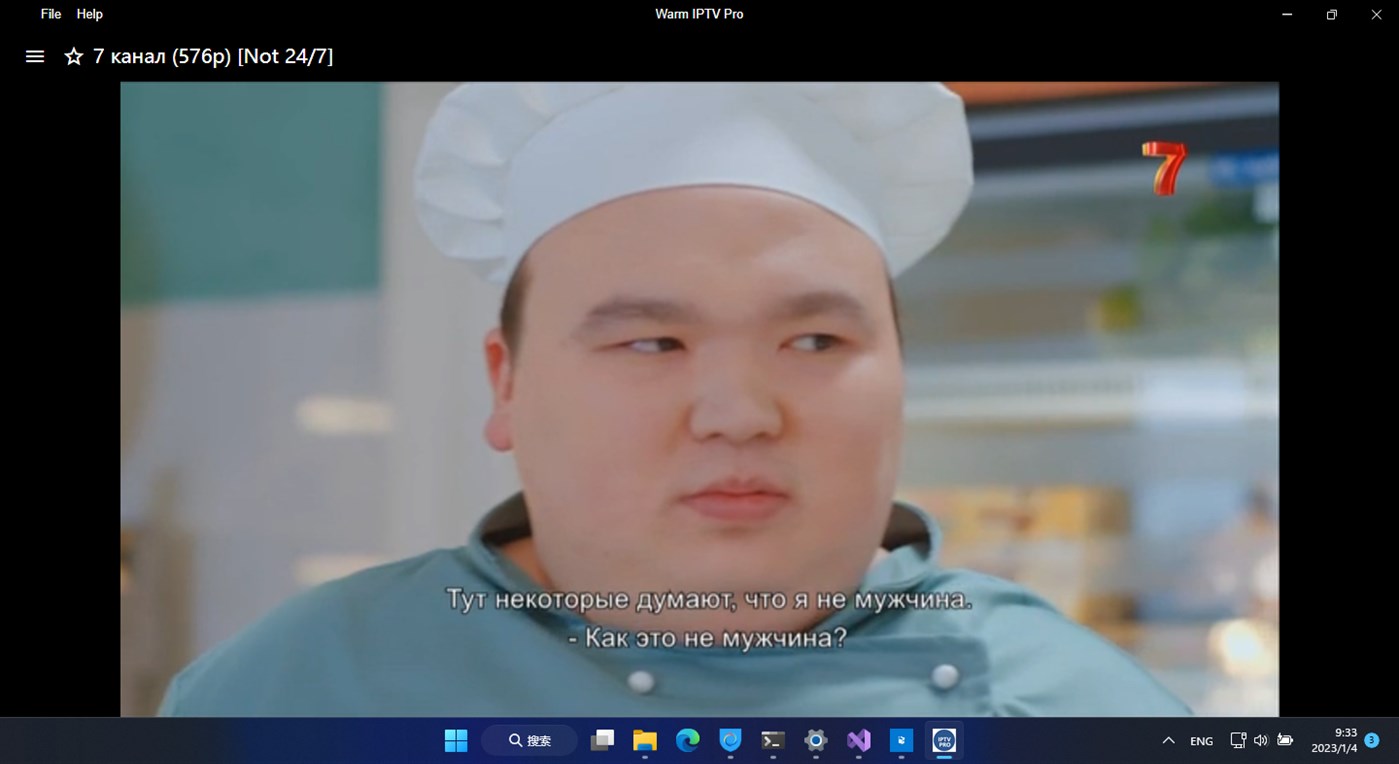Open the calendar via the clock
The height and width of the screenshot is (764, 1399).
coord(1340,740)
